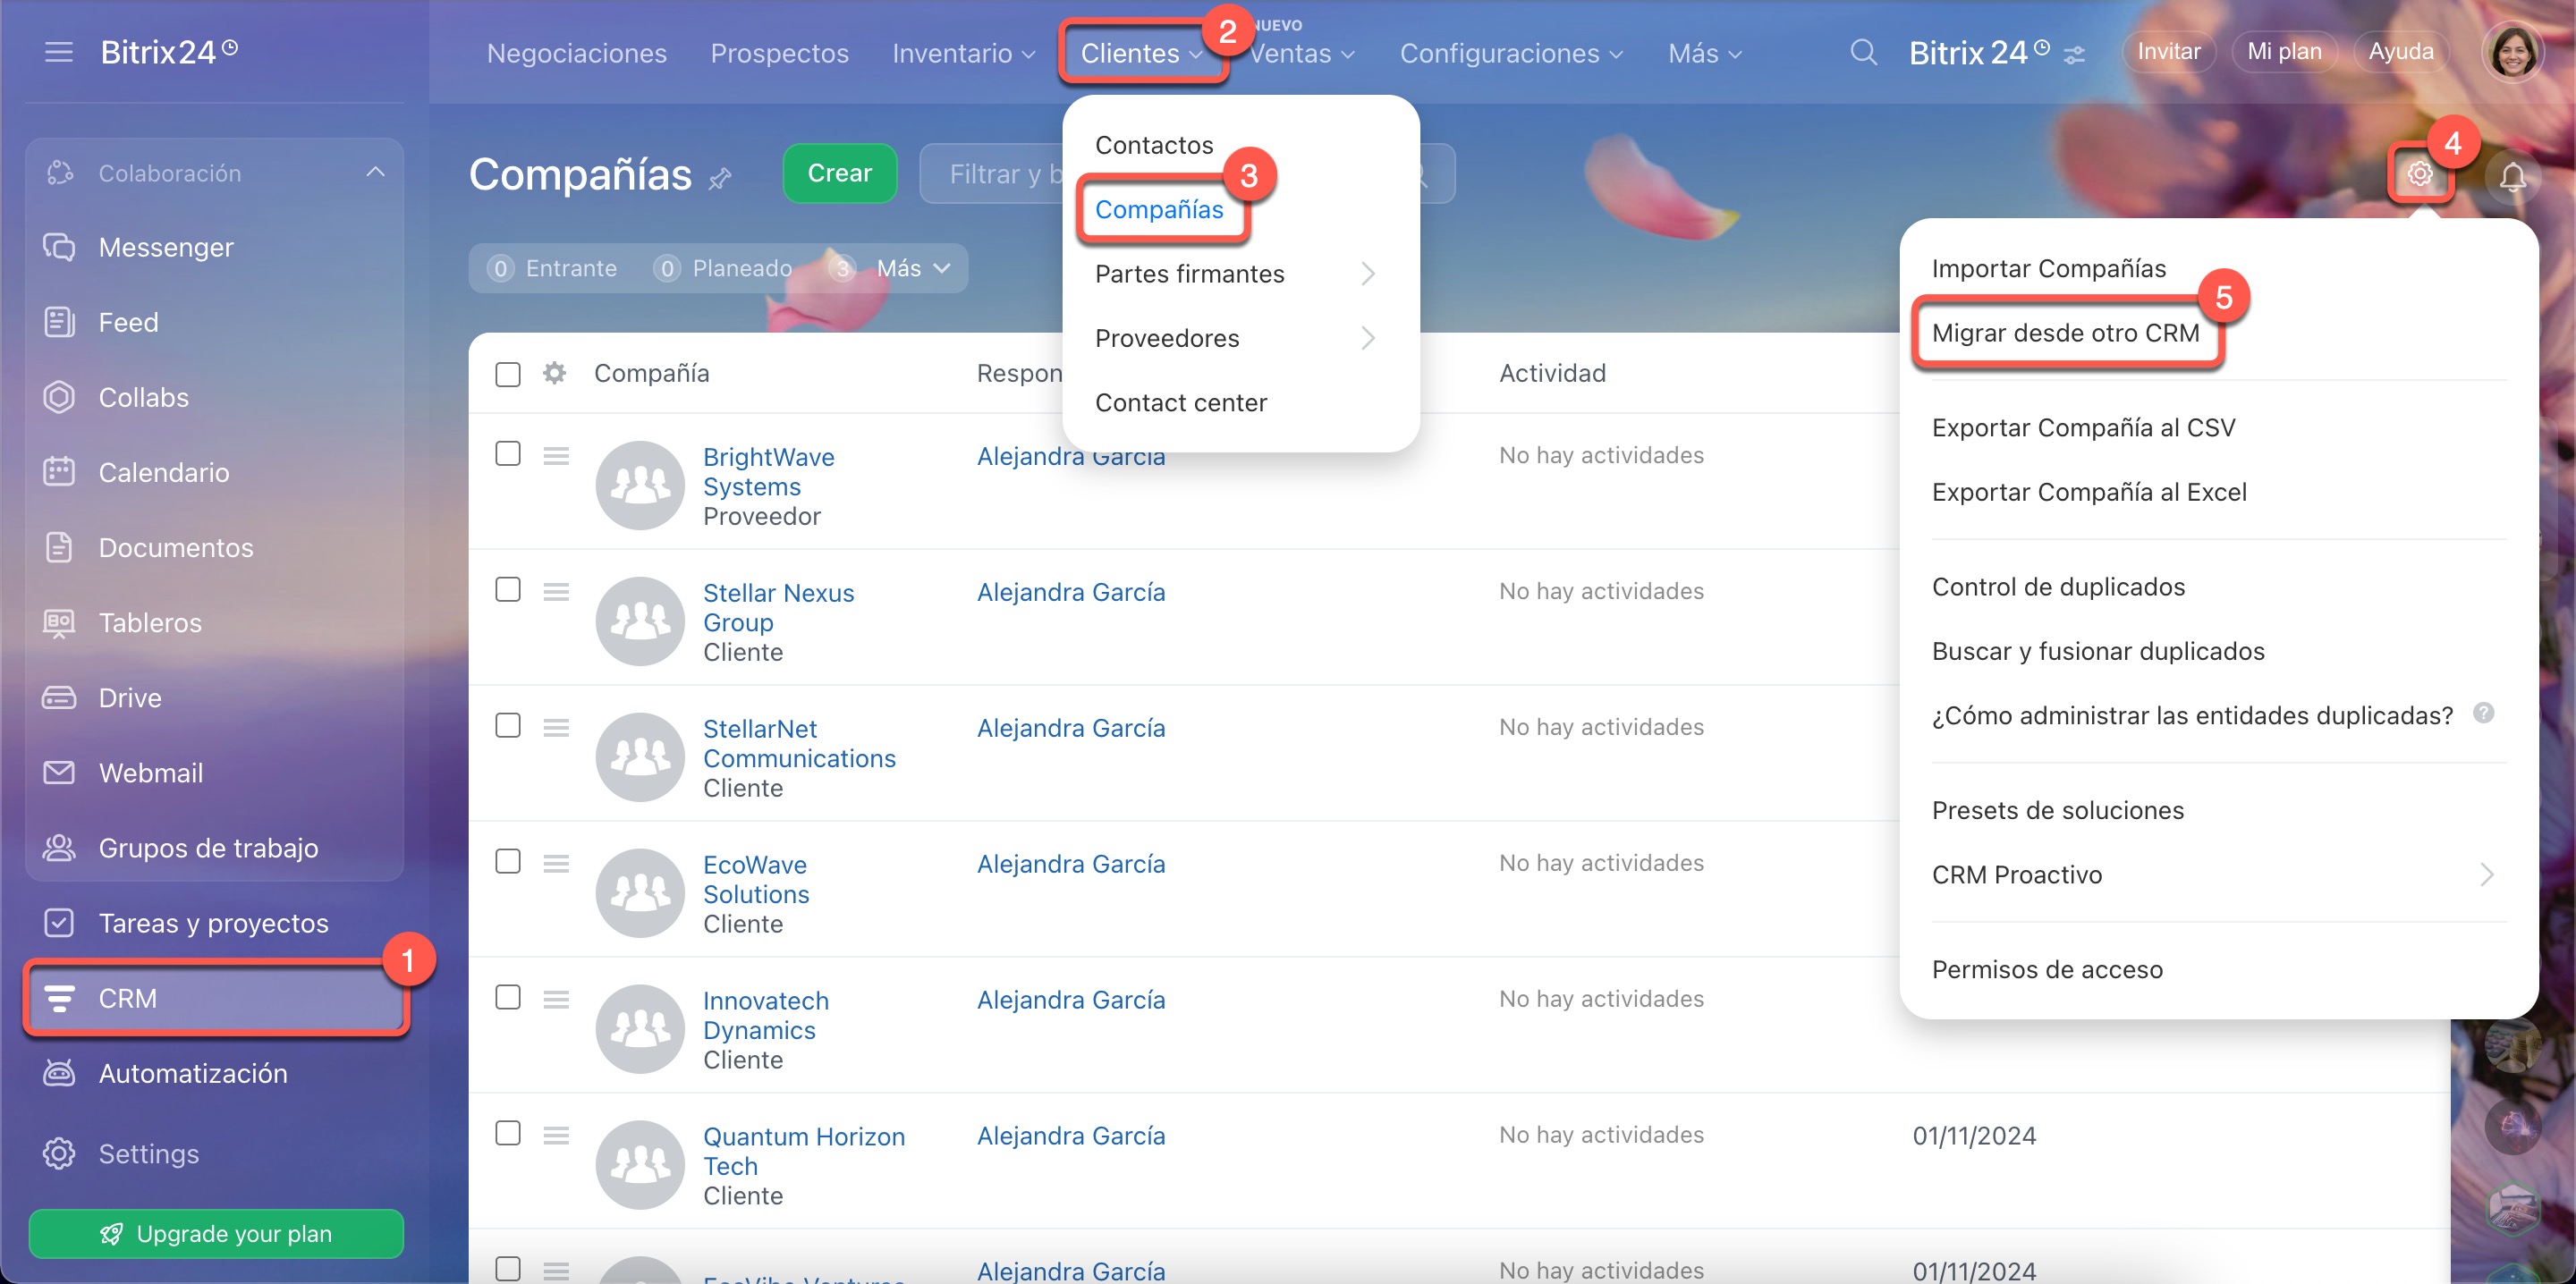
Task: Click the Invitar button
Action: pyautogui.click(x=2169, y=51)
